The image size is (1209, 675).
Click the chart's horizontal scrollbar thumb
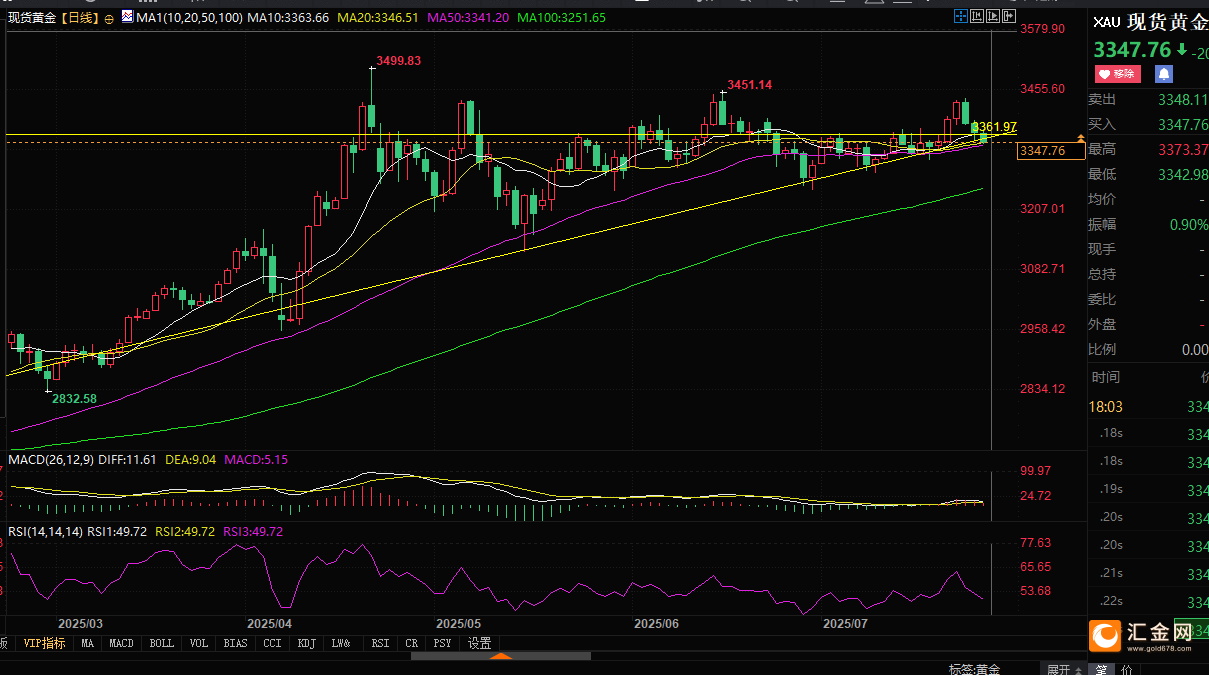500,656
